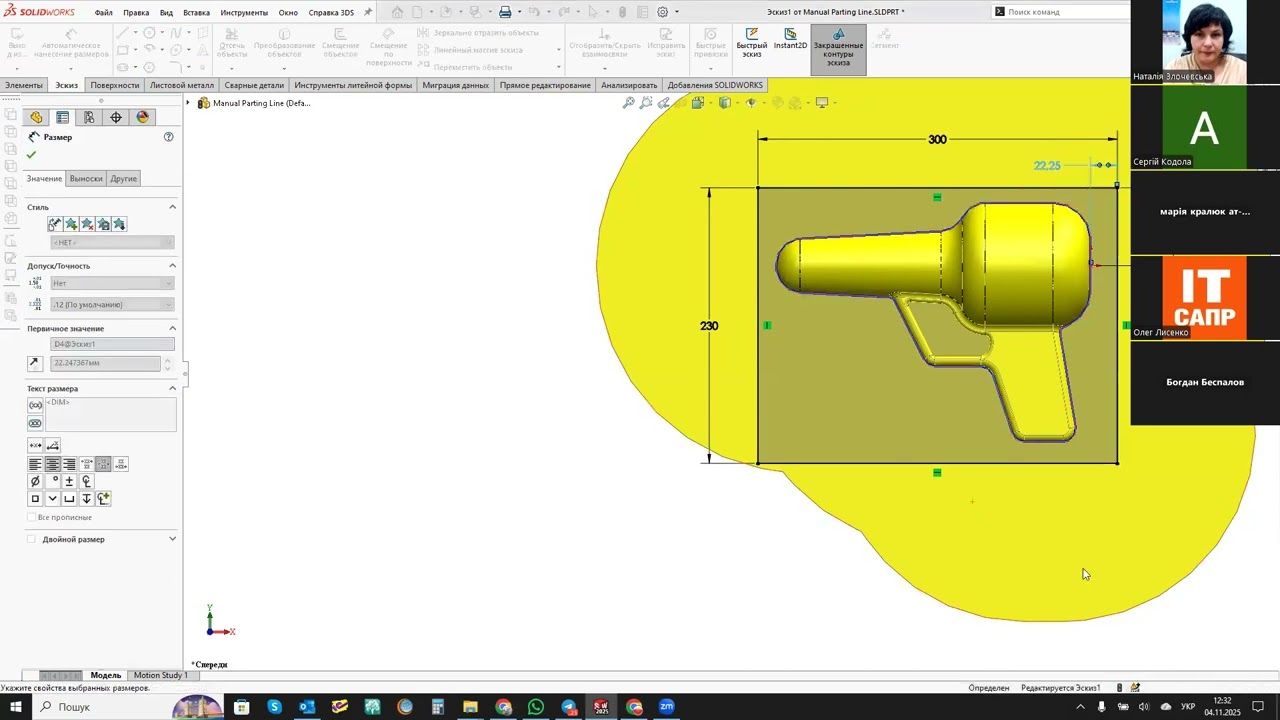Select the Motion Study 1 tab
Viewport: 1280px width, 720px height.
pos(161,675)
